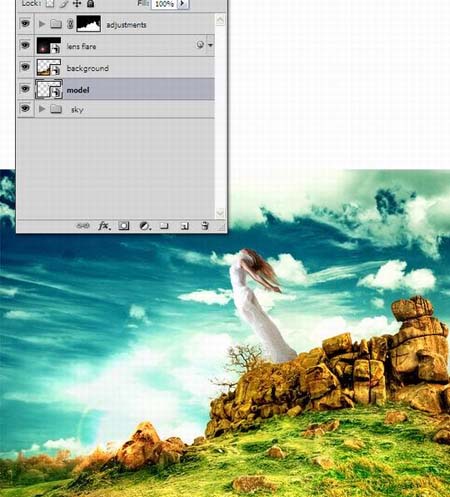Open the Fill percentage flyout arrow
The image size is (450, 497).
[182, 3]
